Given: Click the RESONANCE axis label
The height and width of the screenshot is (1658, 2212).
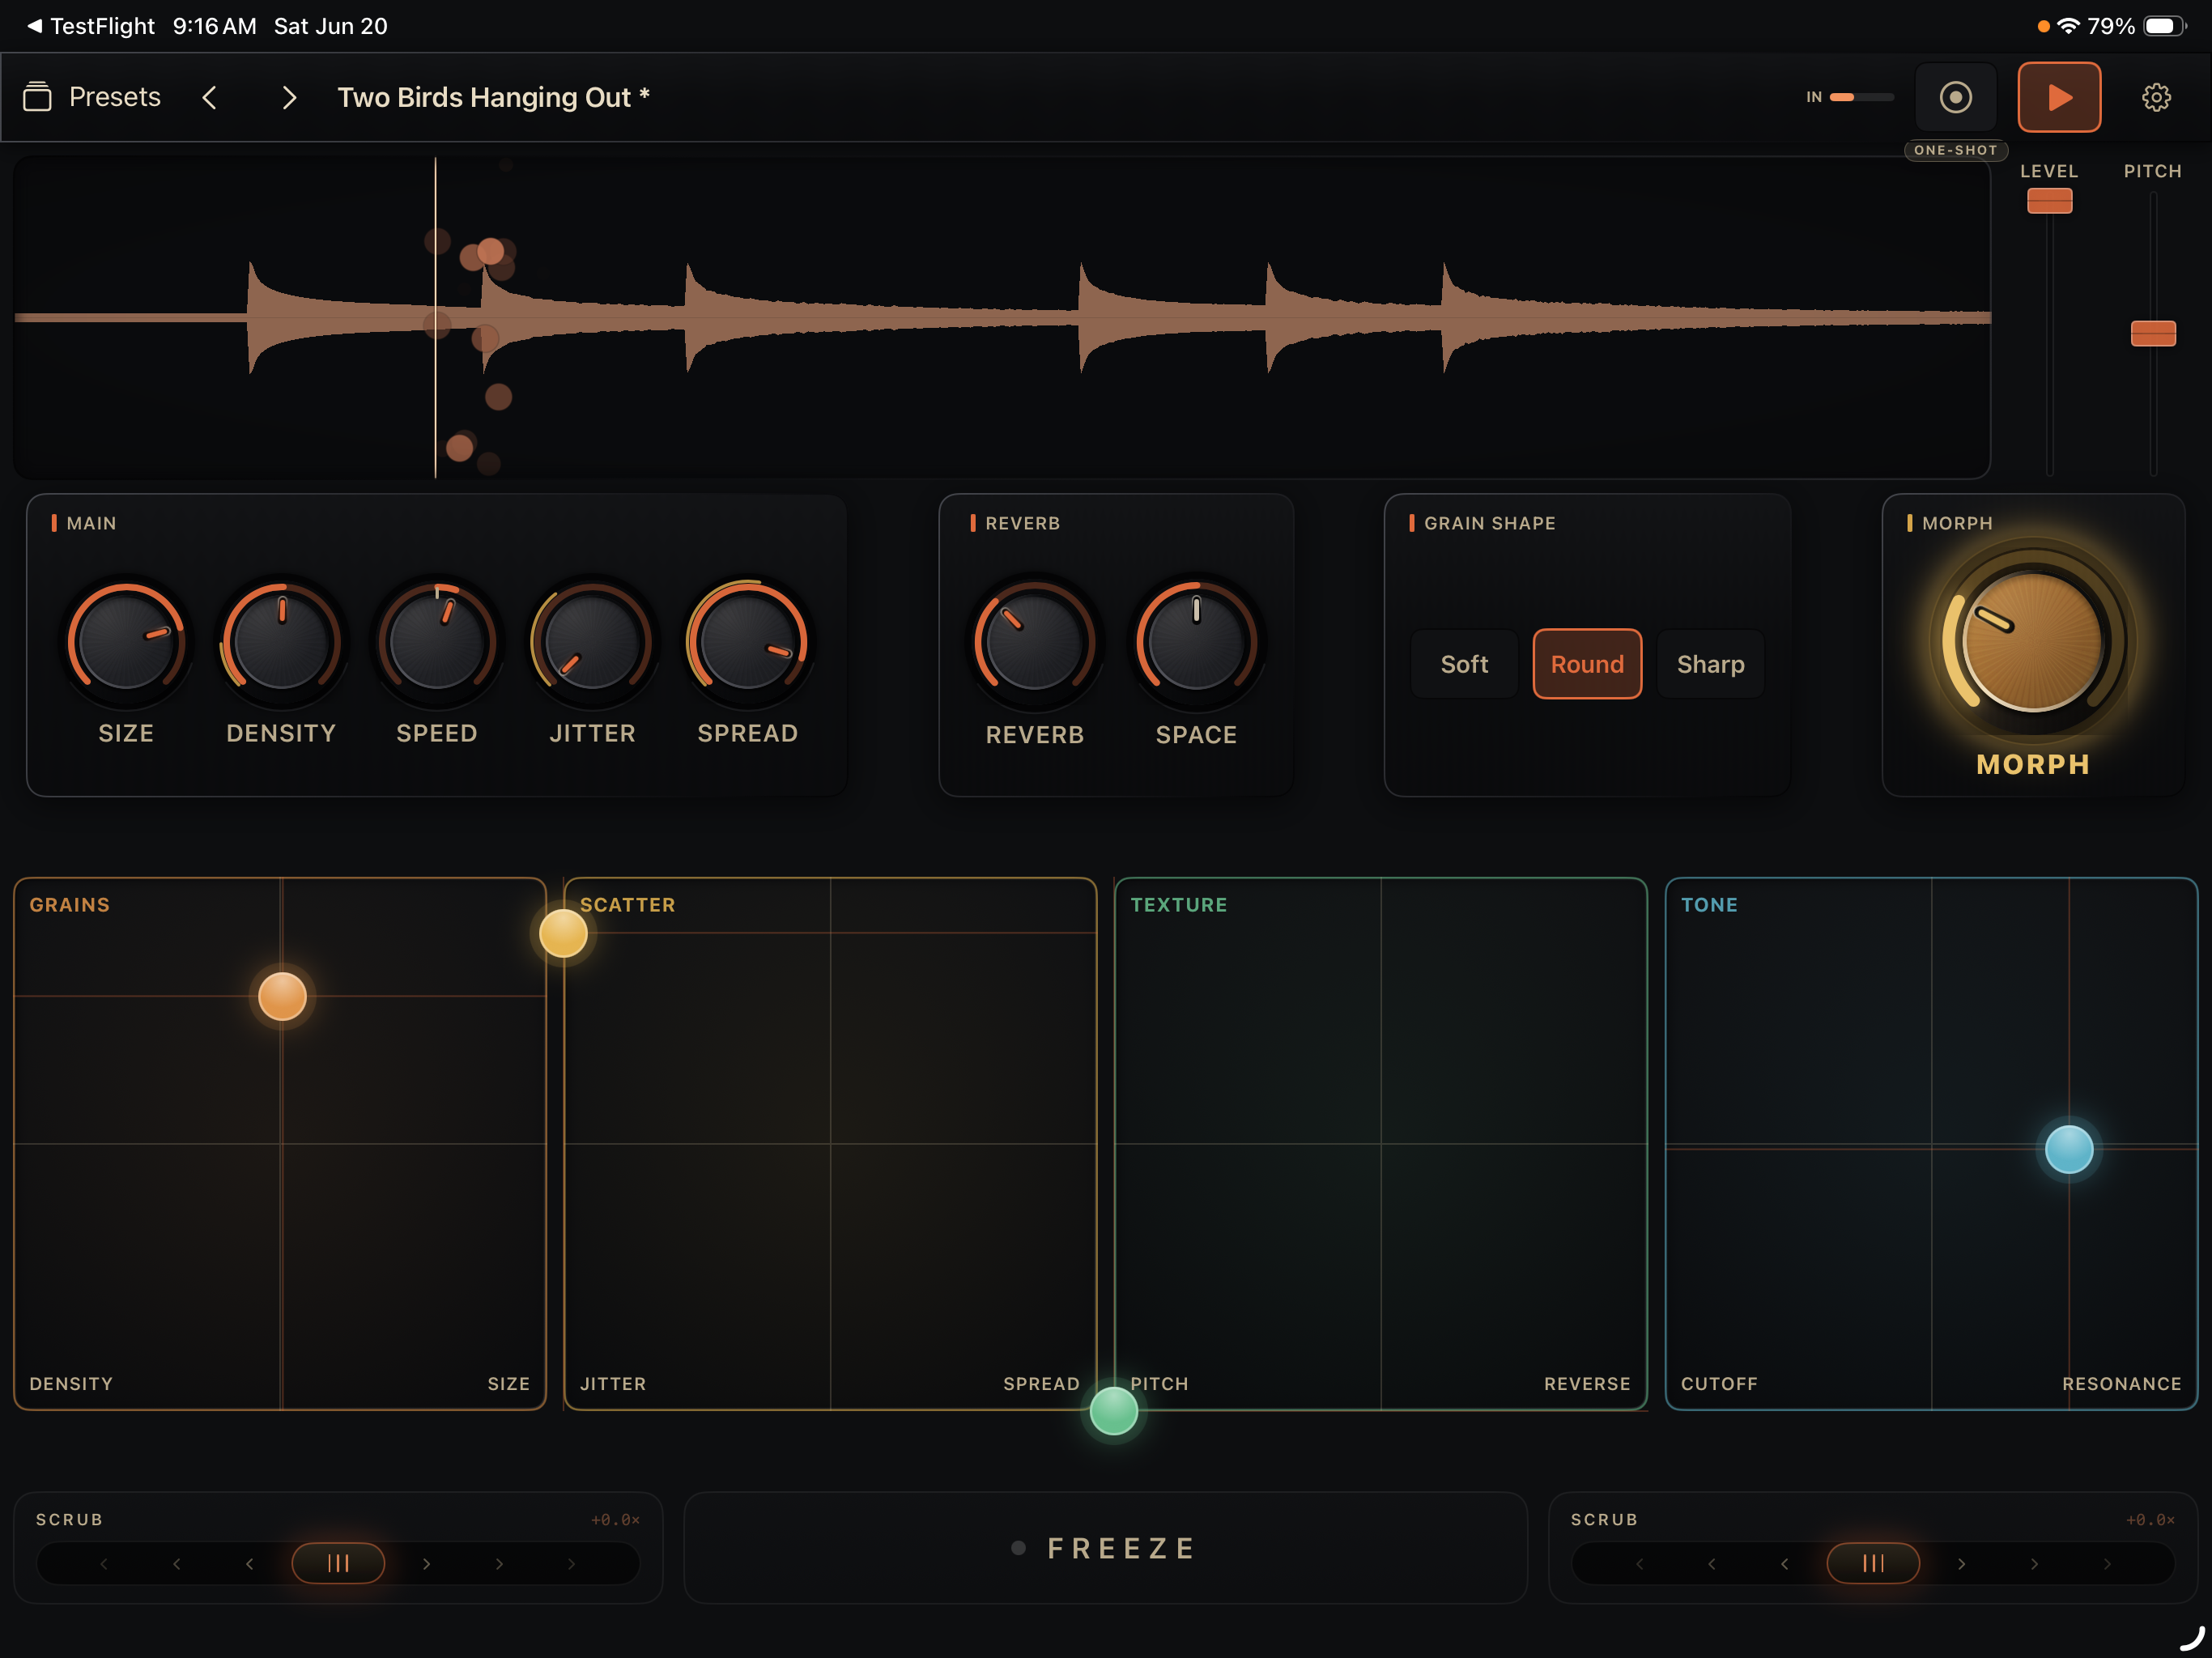Looking at the screenshot, I should click(2121, 1384).
